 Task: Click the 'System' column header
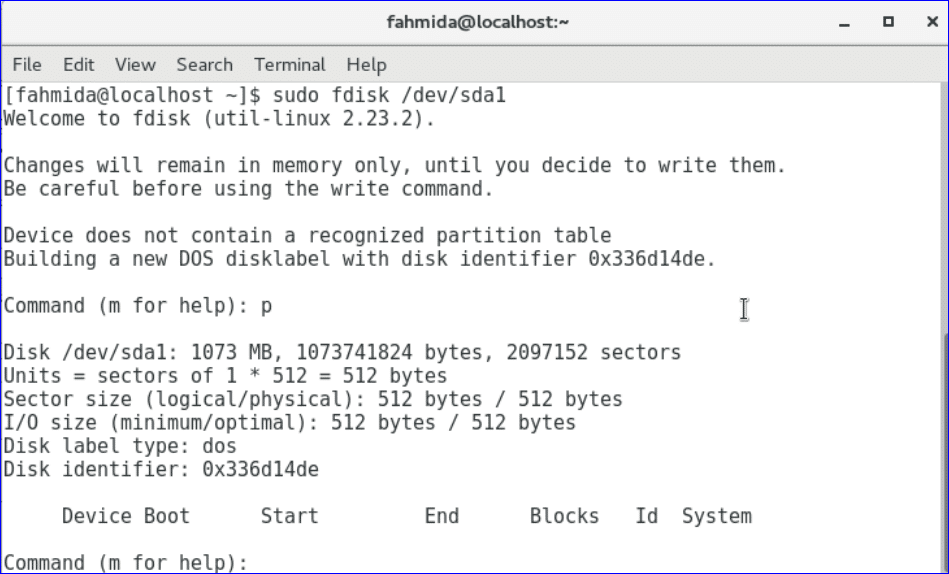(716, 516)
